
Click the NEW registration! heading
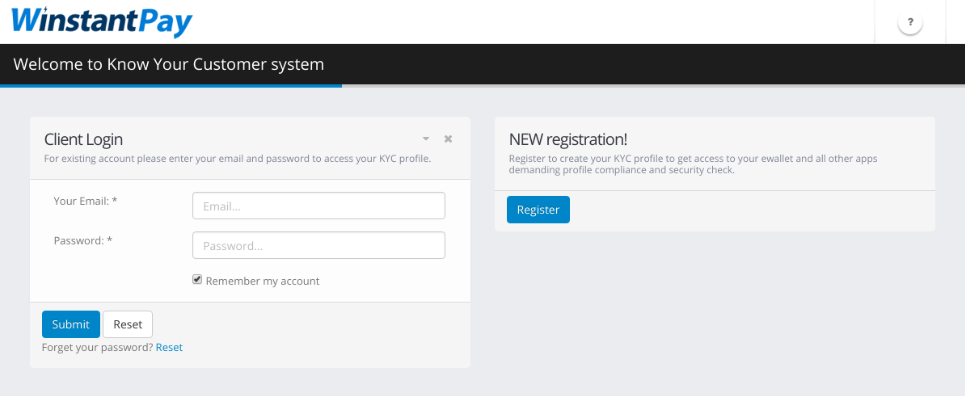[x=568, y=139]
